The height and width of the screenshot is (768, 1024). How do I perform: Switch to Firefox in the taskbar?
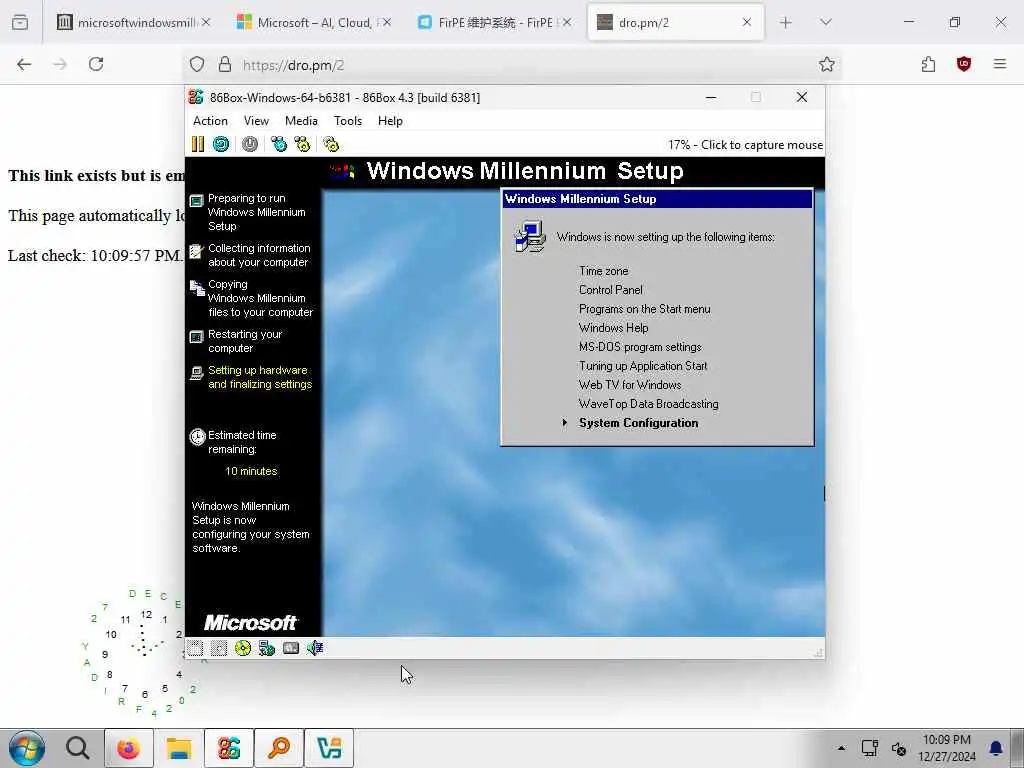pos(129,748)
